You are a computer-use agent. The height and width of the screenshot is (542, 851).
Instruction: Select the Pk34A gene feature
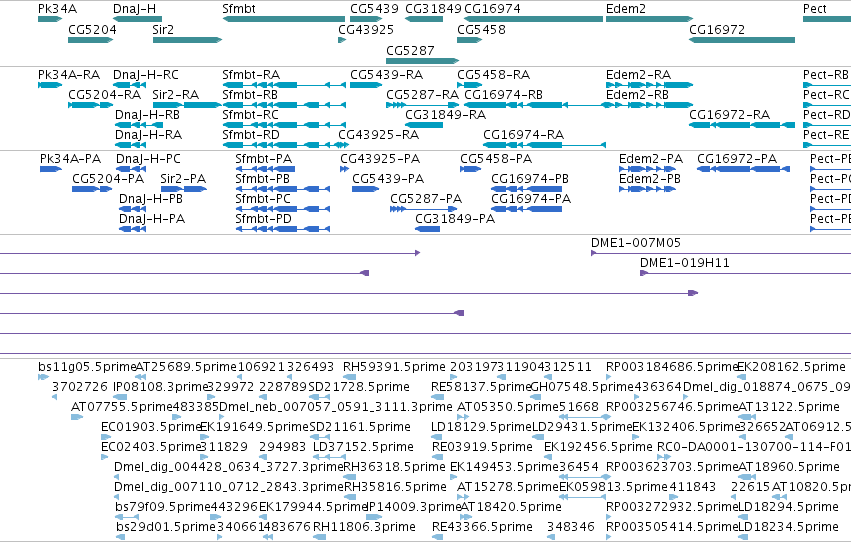(50, 19)
